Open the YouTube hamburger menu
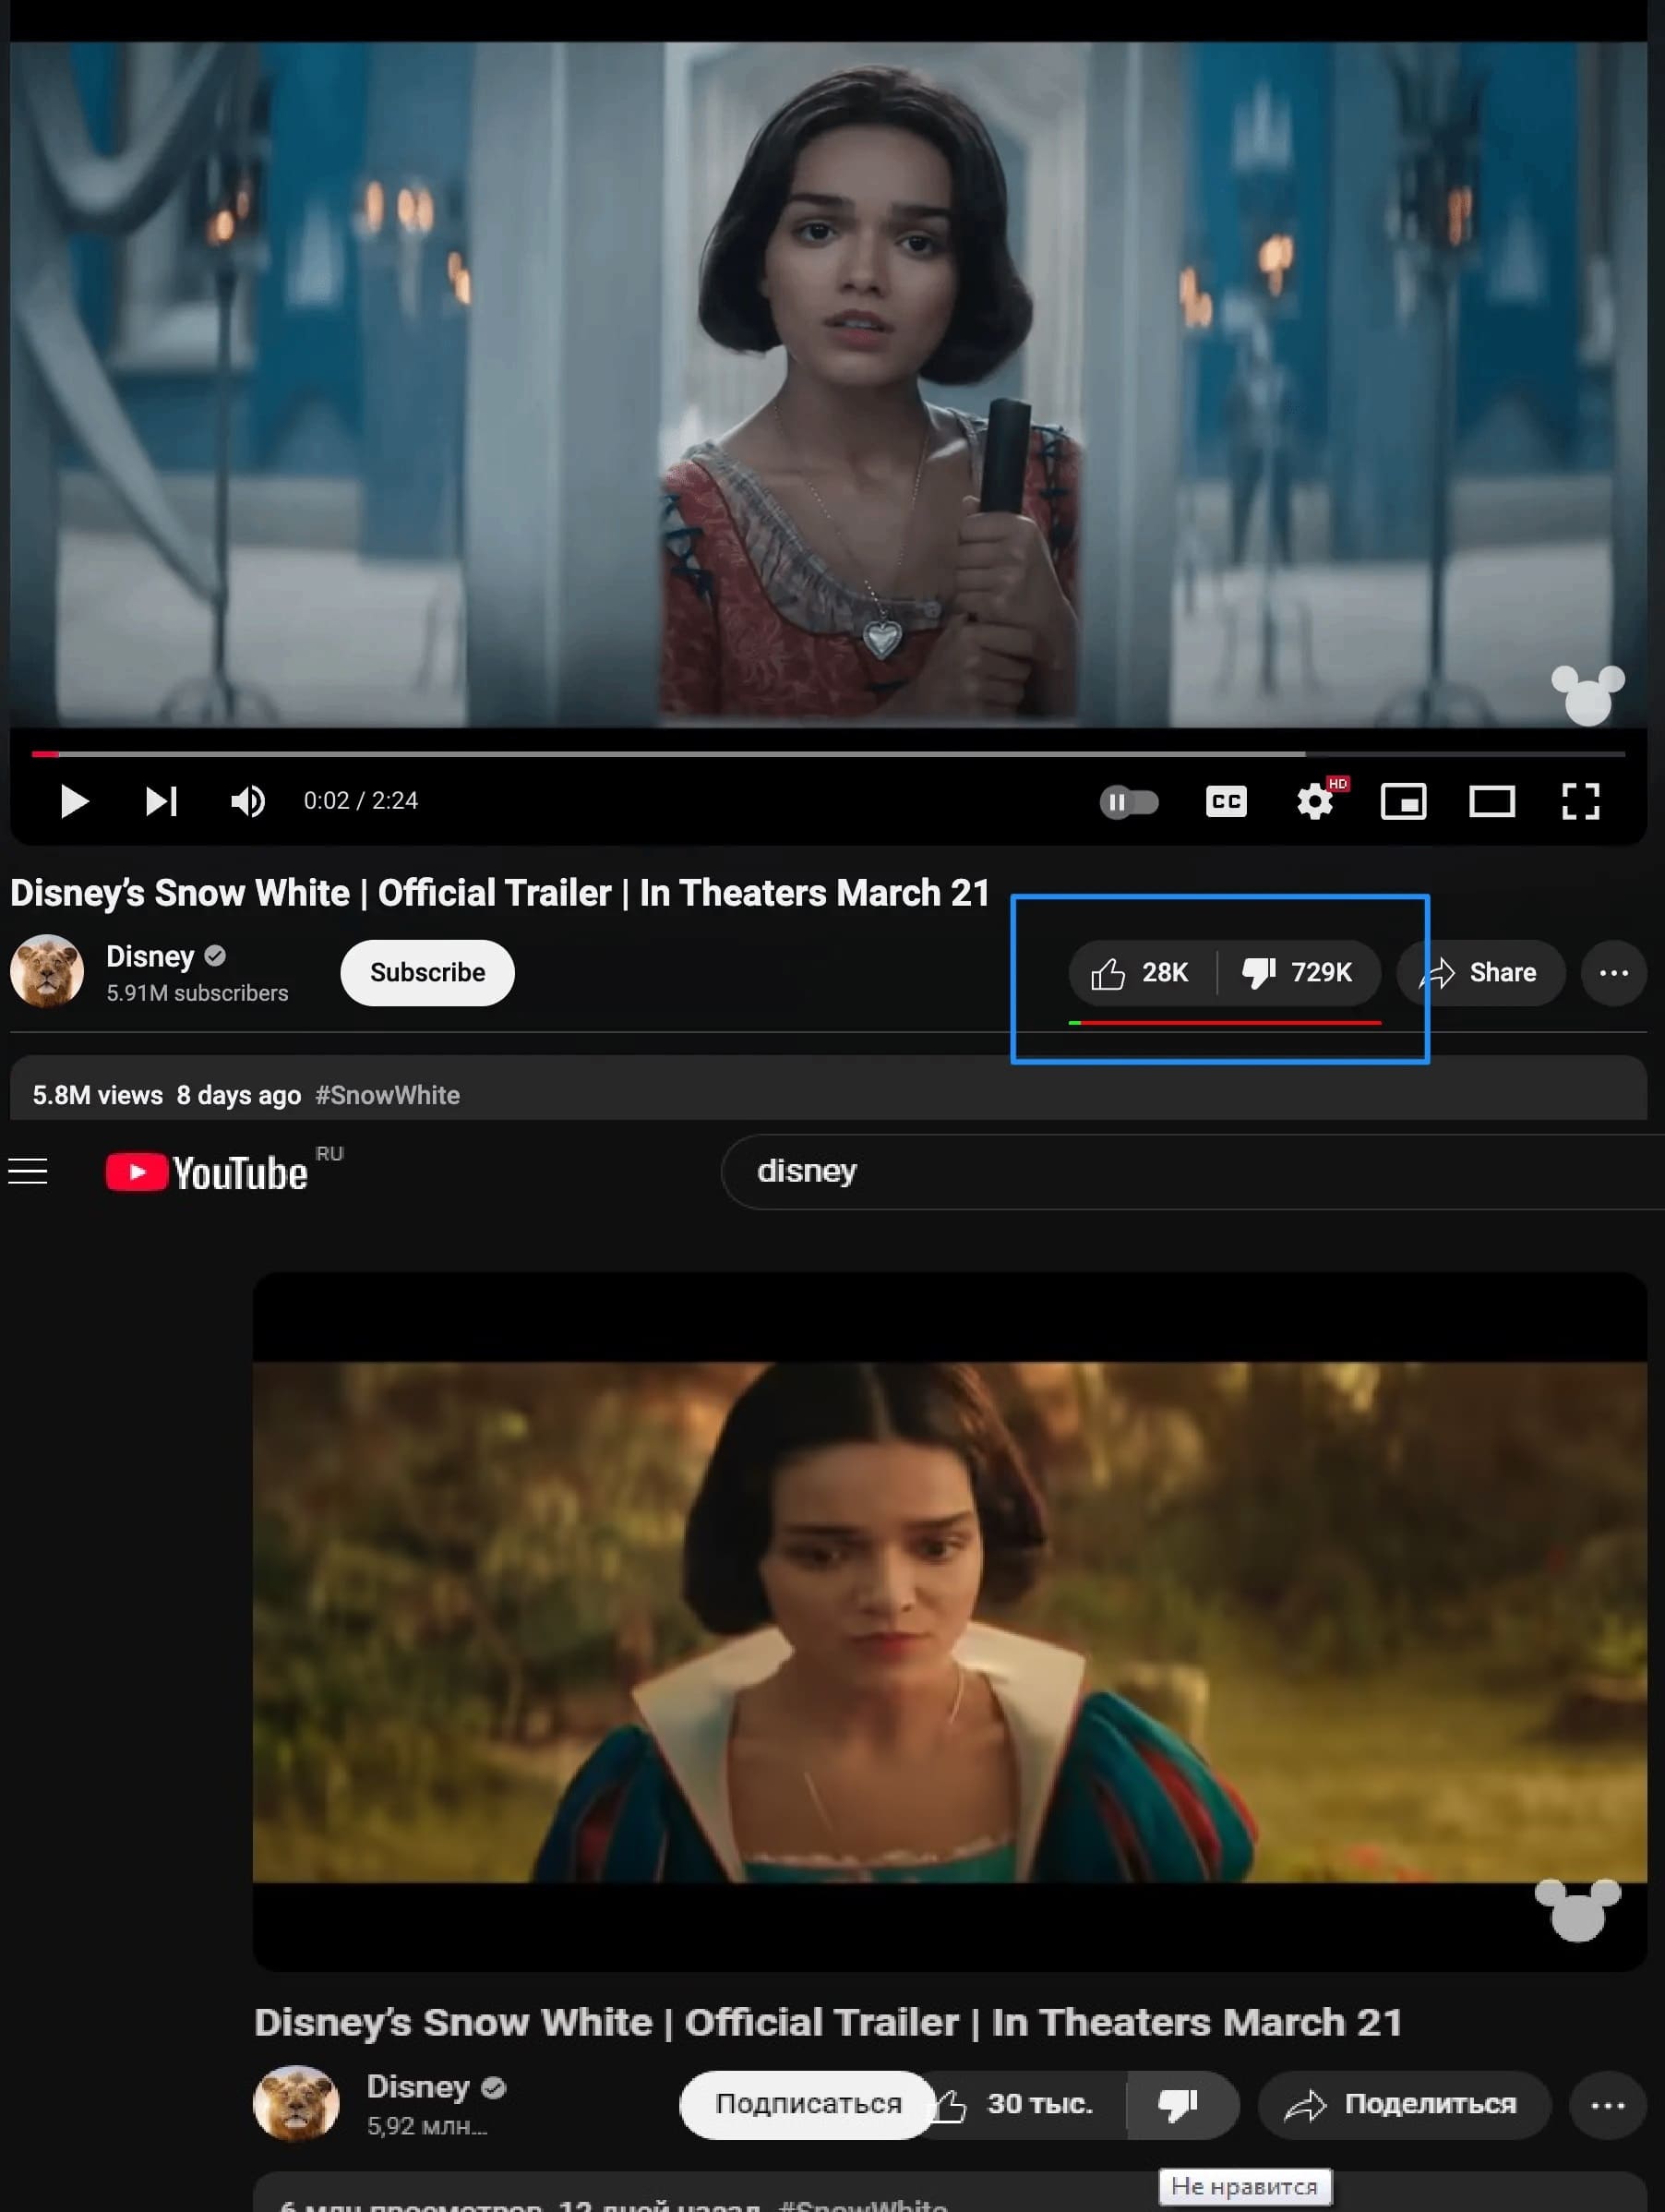Screen dimensions: 1665x2212 (28, 1171)
